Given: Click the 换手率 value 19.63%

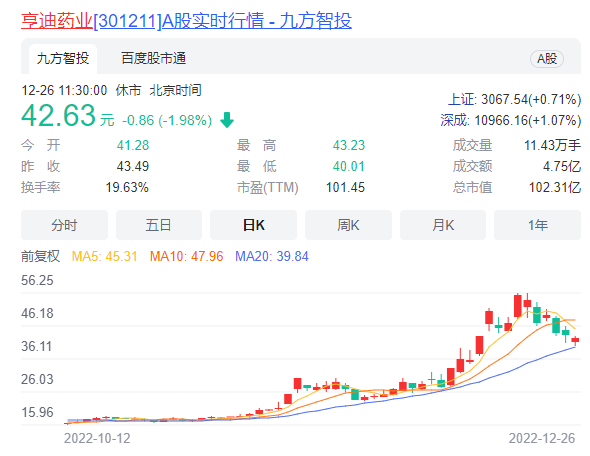Looking at the screenshot, I should tap(127, 187).
